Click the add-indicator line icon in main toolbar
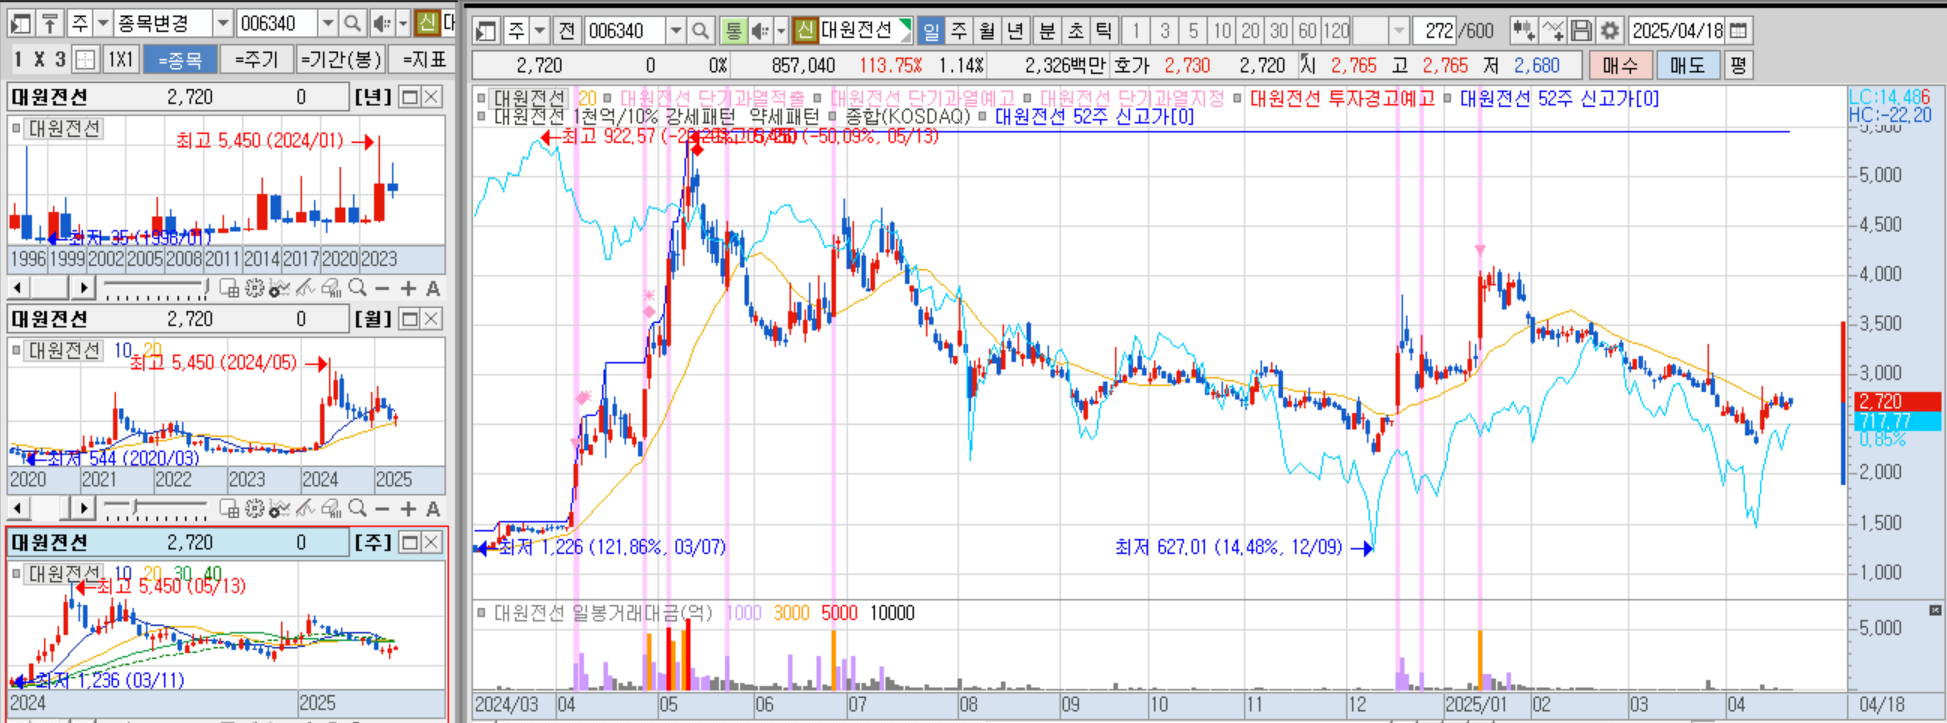The width and height of the screenshot is (1947, 723). (x=1553, y=31)
